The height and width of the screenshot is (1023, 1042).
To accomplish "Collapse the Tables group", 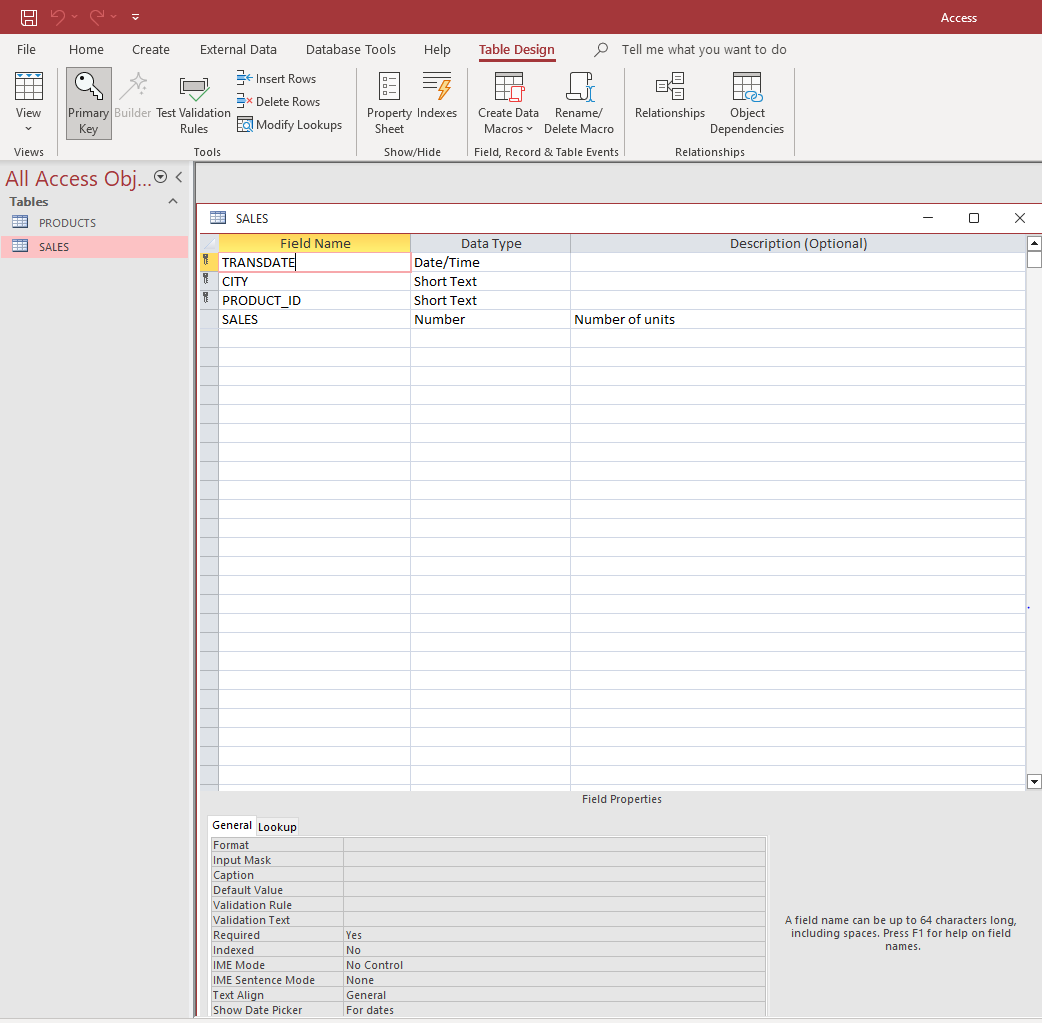I will pyautogui.click(x=173, y=201).
